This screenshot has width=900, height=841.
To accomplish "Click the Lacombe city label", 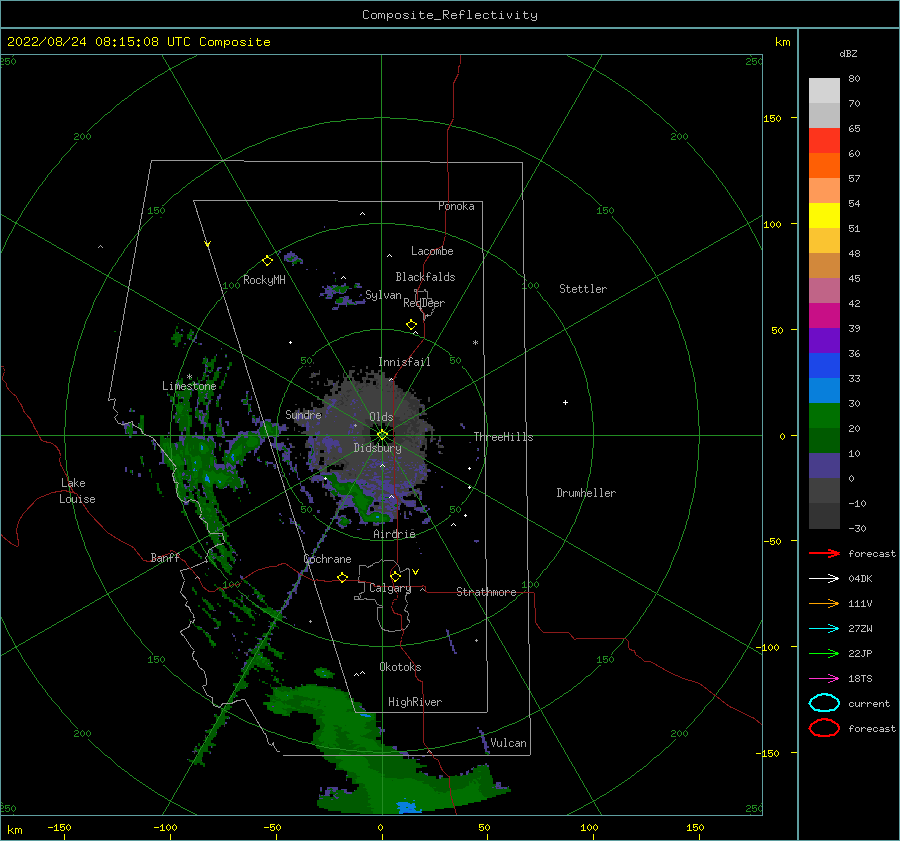I will coord(432,251).
